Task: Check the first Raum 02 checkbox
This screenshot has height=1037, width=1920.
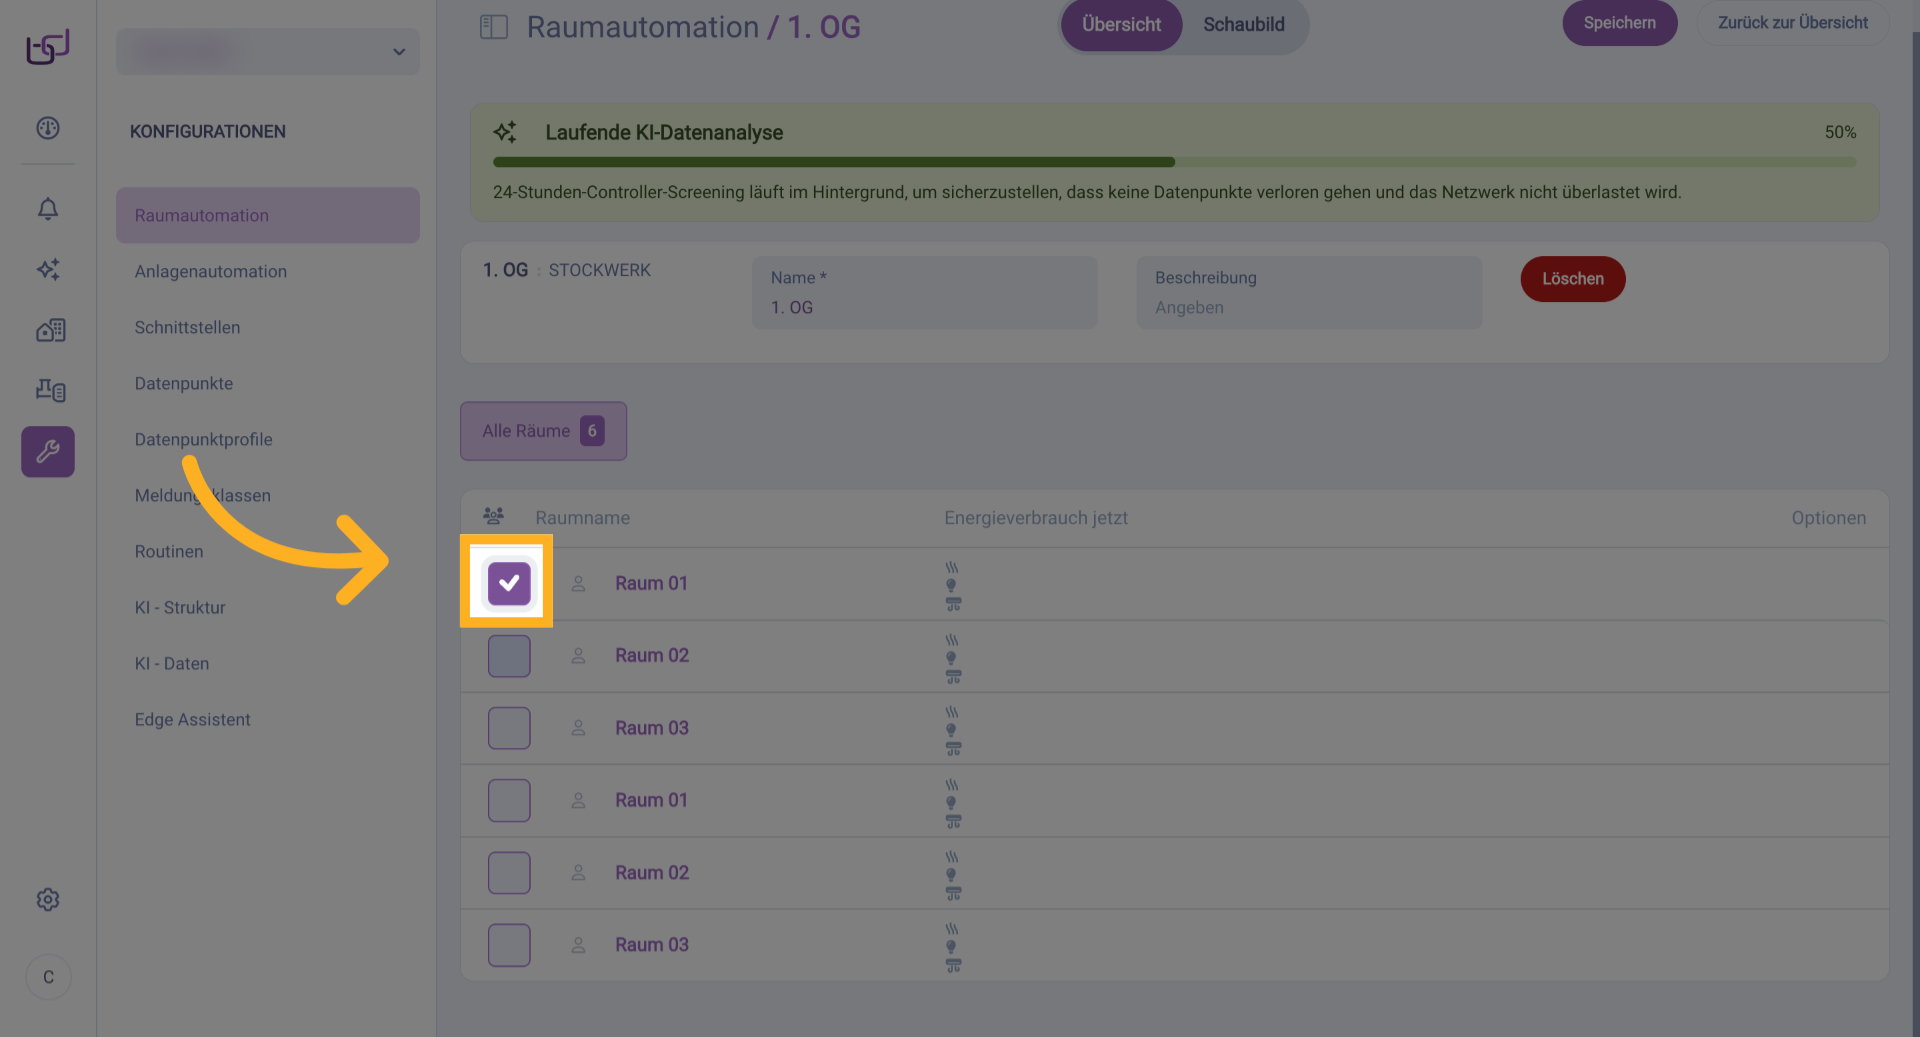Action: pyautogui.click(x=509, y=656)
